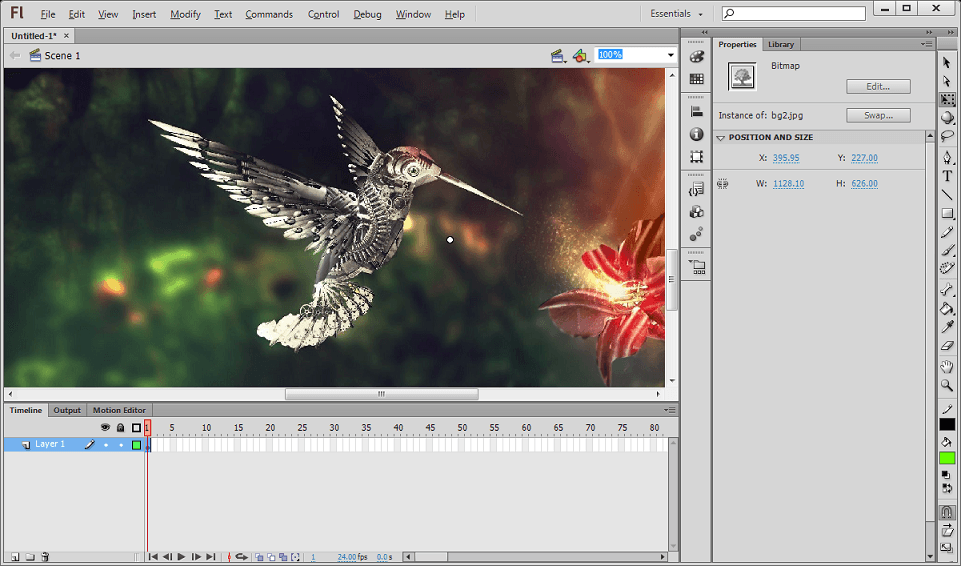The width and height of the screenshot is (961, 566).
Task: Toggle lock dot for Layer 1
Action: pos(121,445)
